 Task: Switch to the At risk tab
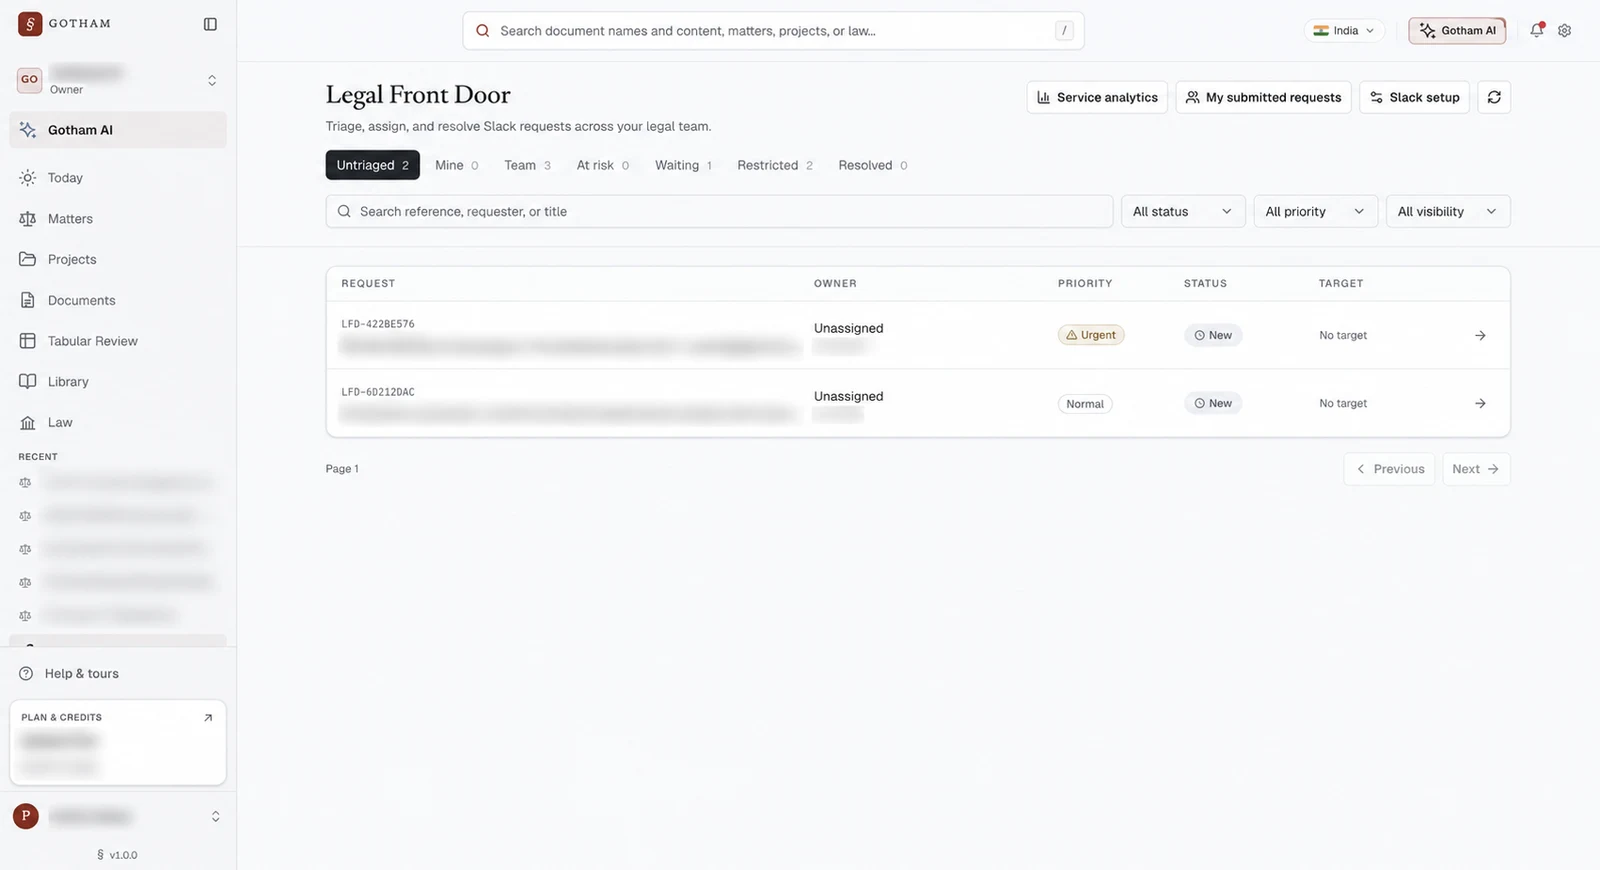pos(603,165)
